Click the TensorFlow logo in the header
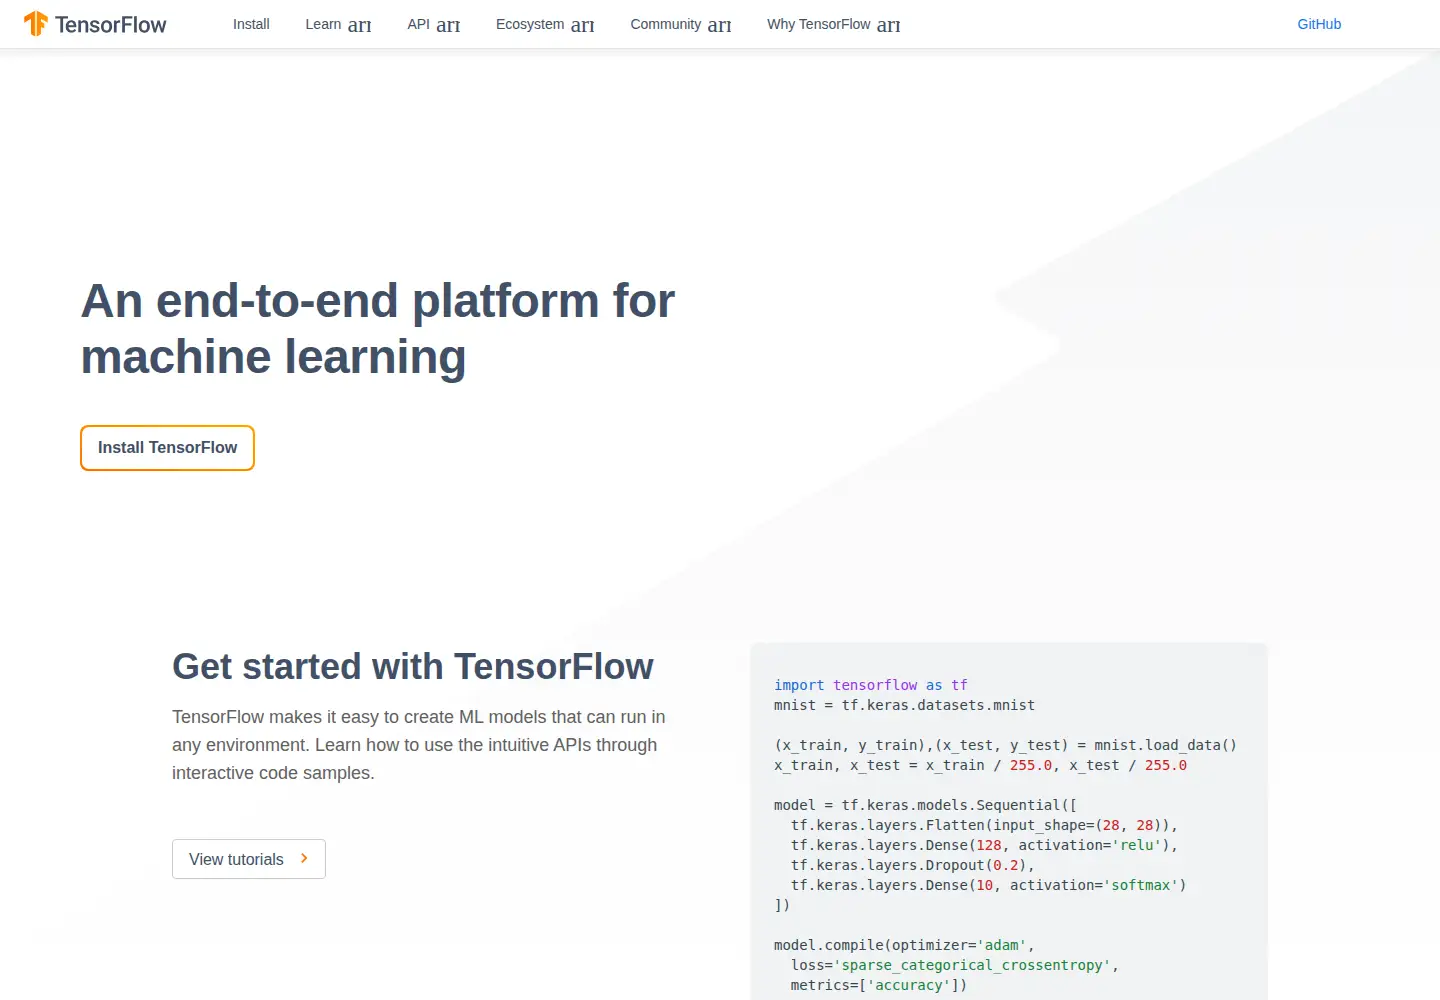This screenshot has width=1440, height=1000. 95,24
